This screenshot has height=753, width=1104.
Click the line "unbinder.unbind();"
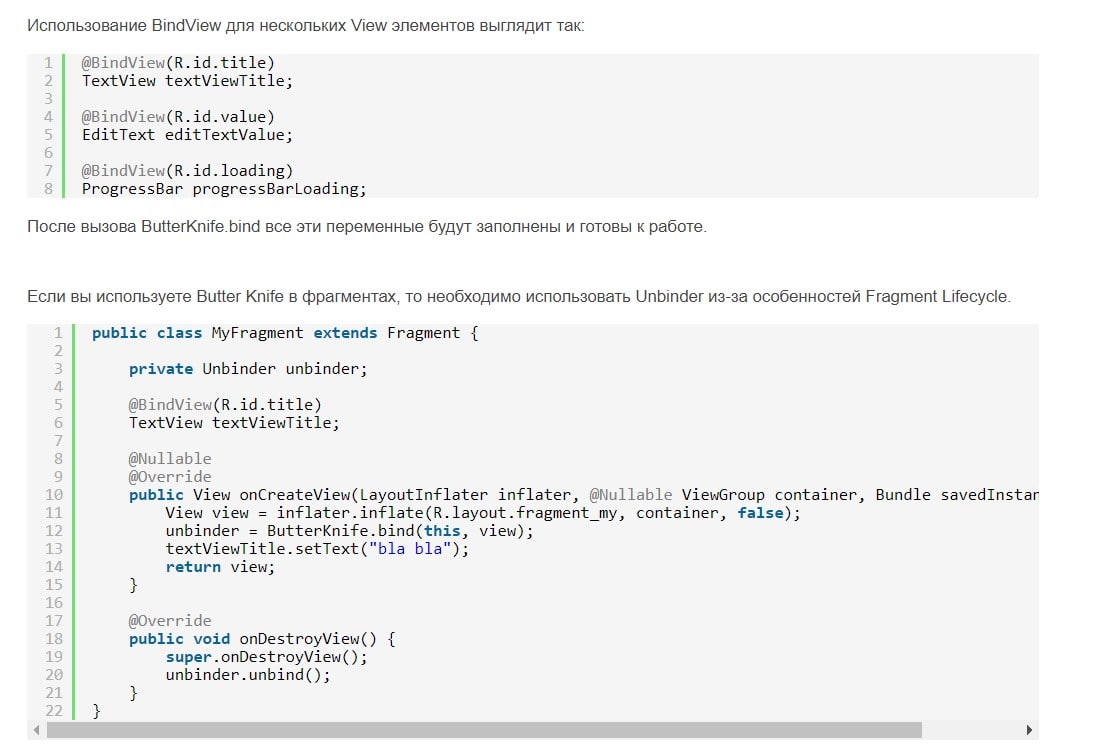click(248, 676)
